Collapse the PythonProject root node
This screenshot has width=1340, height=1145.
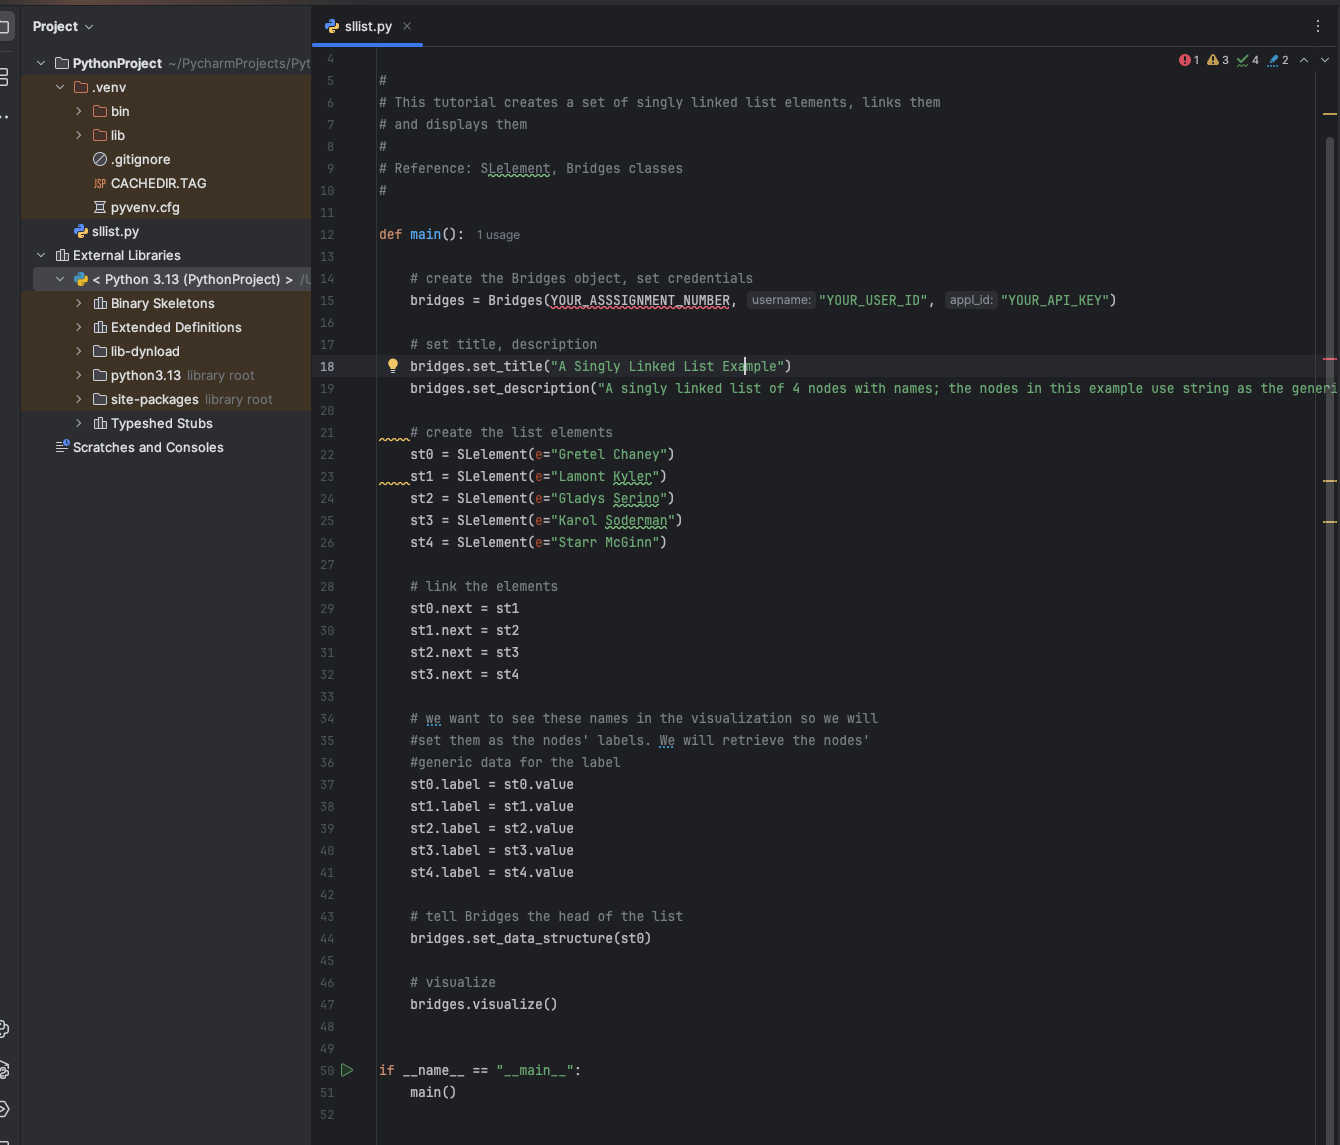point(41,63)
